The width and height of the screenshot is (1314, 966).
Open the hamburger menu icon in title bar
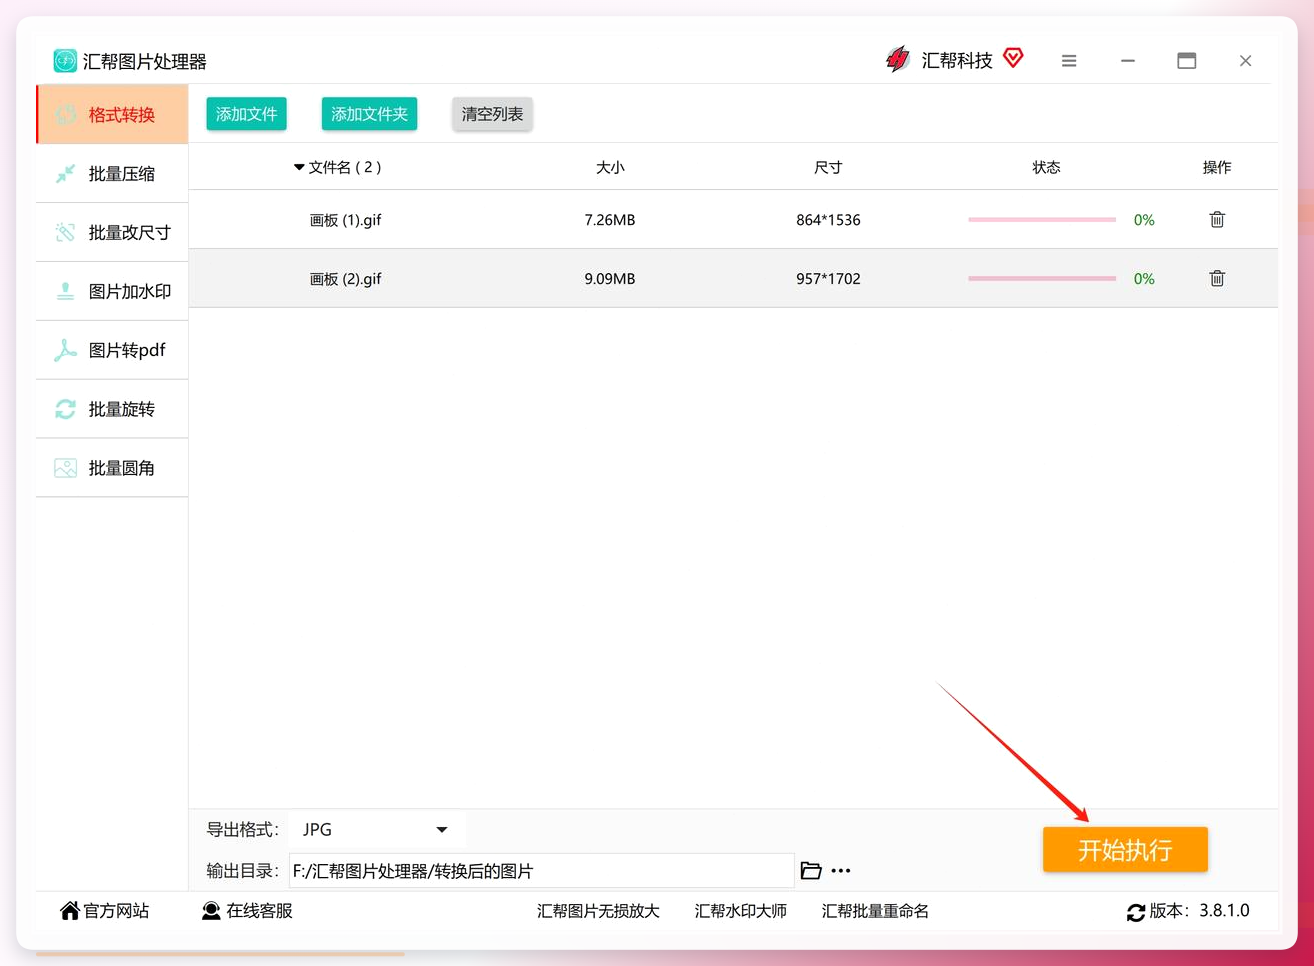click(x=1069, y=61)
